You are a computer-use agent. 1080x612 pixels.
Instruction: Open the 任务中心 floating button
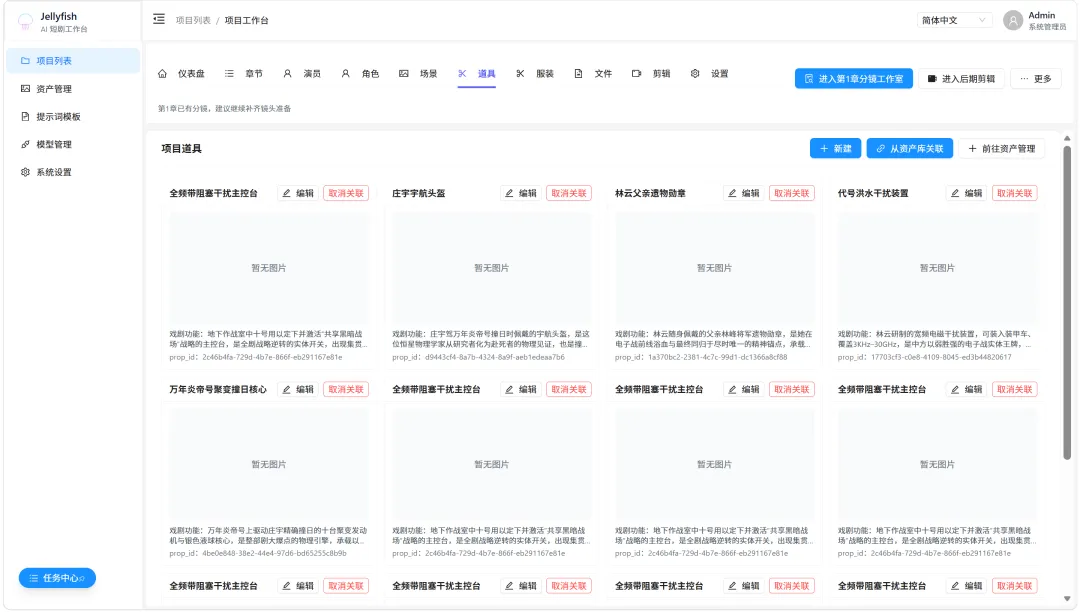(57, 578)
